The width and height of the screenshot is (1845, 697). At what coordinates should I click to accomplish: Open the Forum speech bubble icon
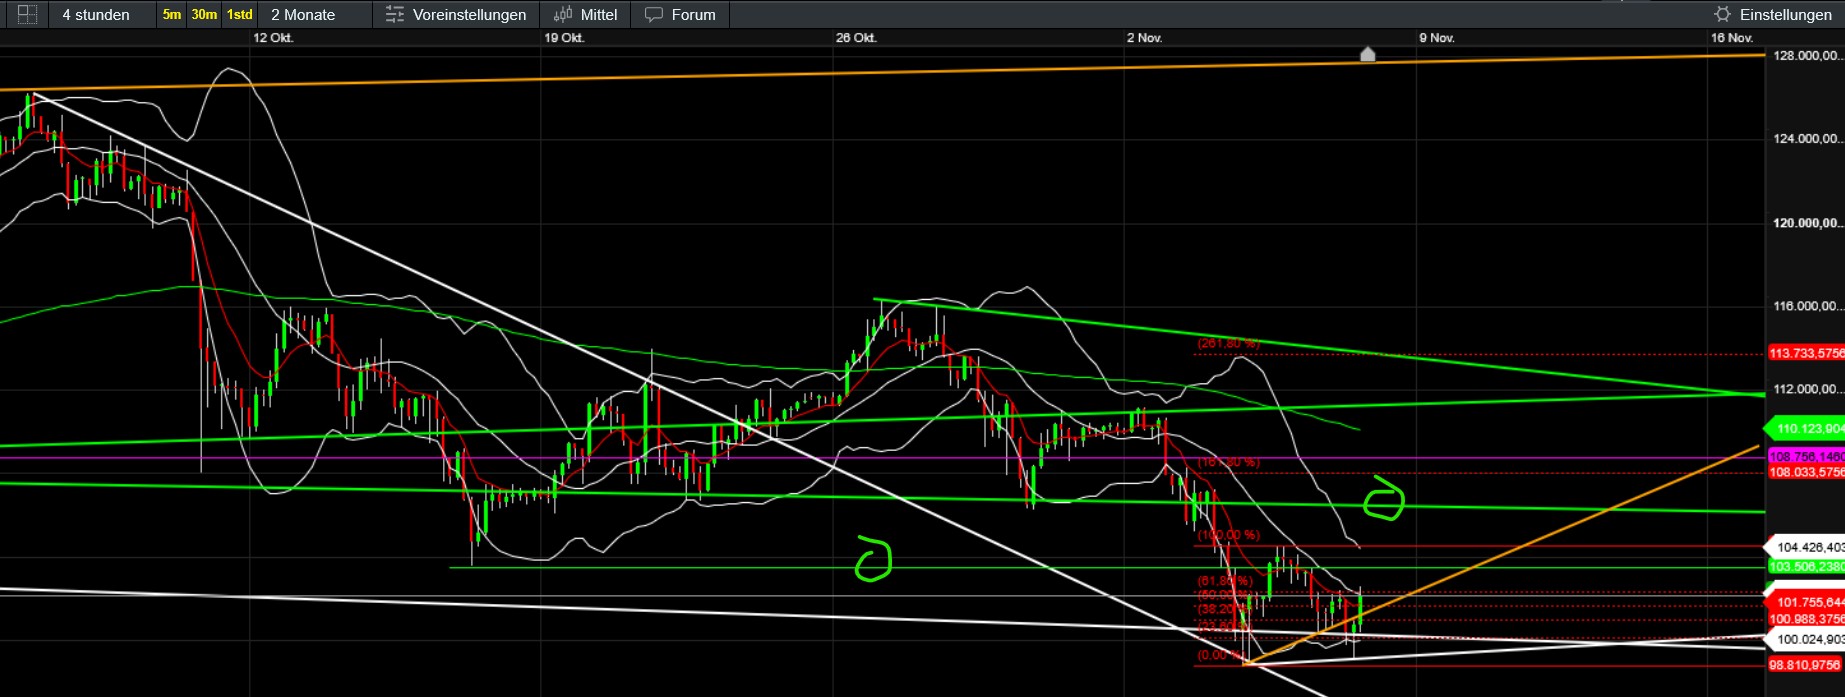pos(654,14)
